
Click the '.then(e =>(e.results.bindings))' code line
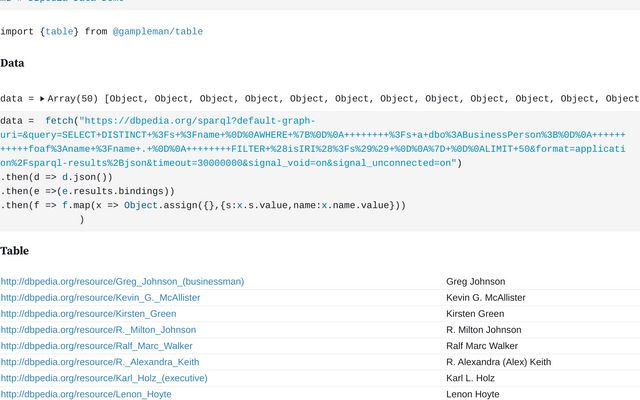(x=87, y=191)
